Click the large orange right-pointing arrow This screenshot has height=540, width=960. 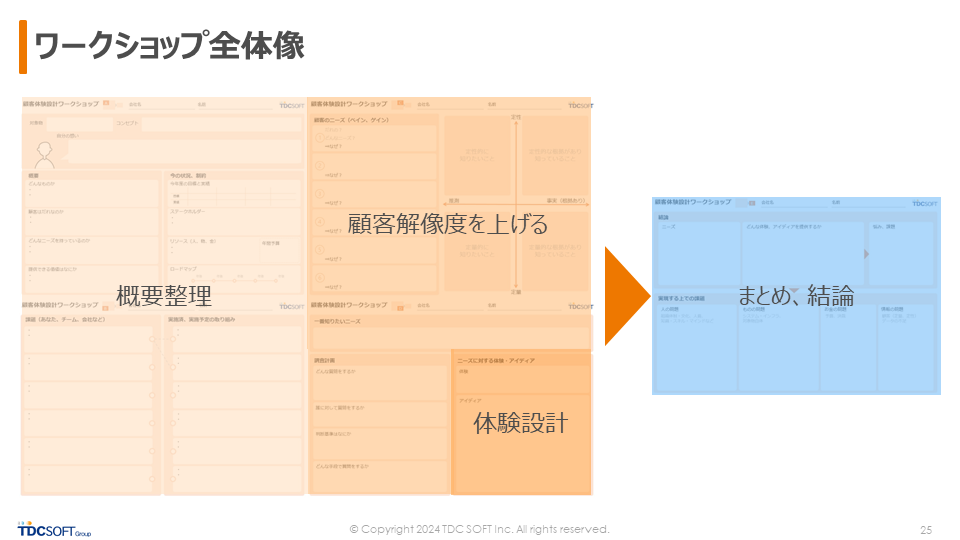[630, 297]
